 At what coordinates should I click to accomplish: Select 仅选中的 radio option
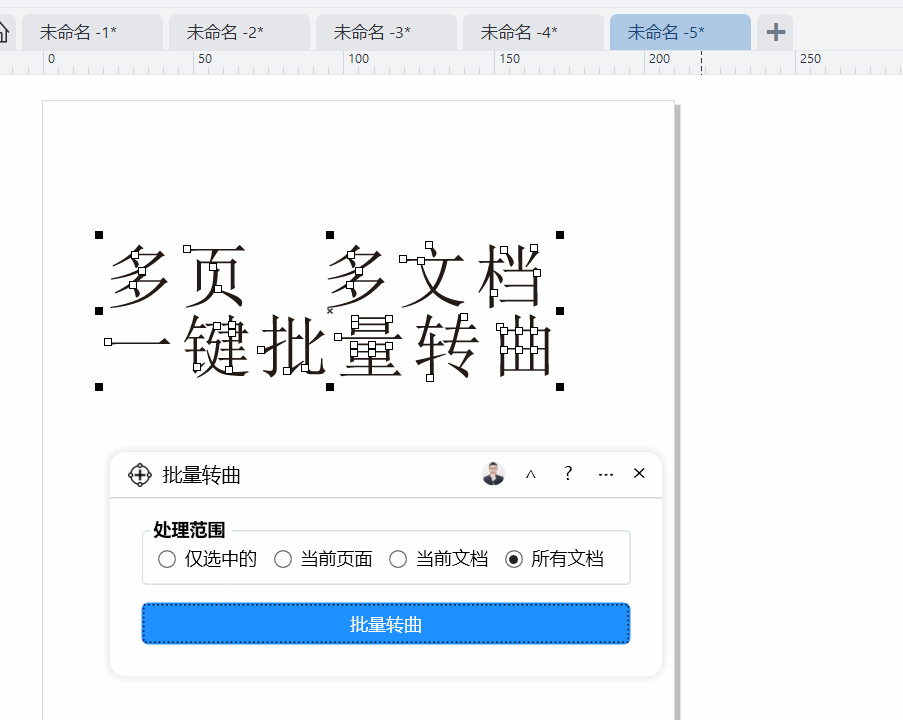167,559
